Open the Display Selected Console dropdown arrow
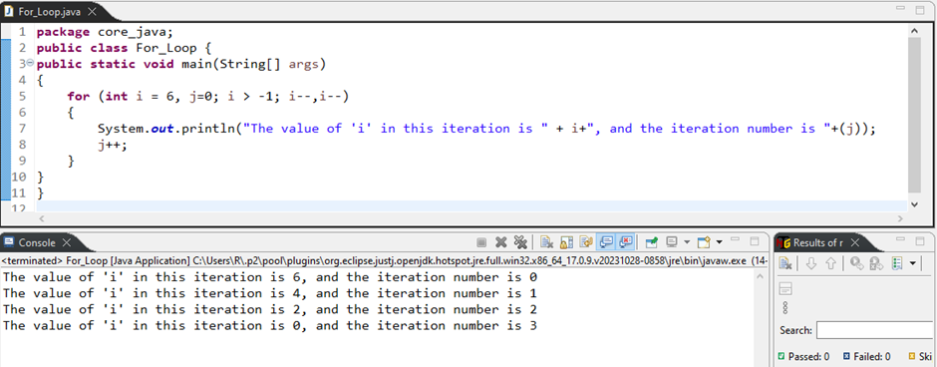Screen dimensions: 937x367 tap(686, 242)
